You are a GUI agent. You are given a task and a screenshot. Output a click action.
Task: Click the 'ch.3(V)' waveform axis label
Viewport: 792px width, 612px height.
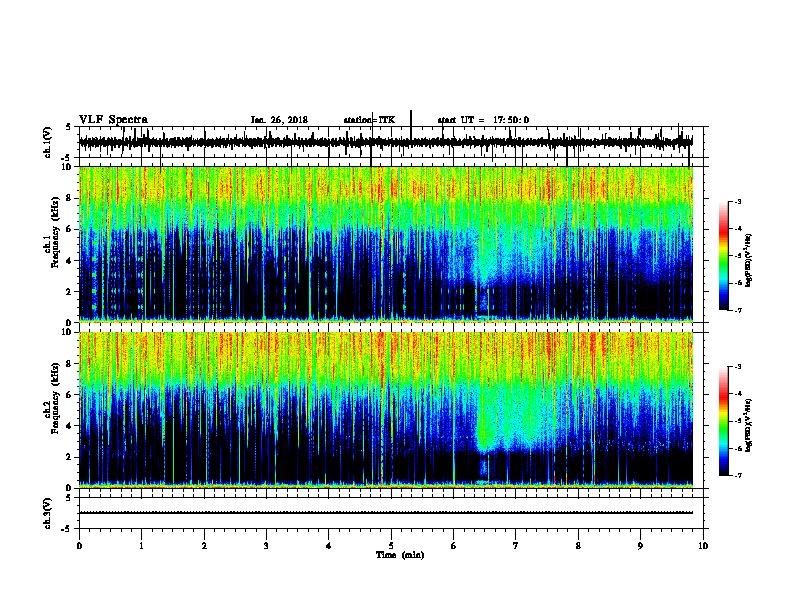(x=48, y=513)
